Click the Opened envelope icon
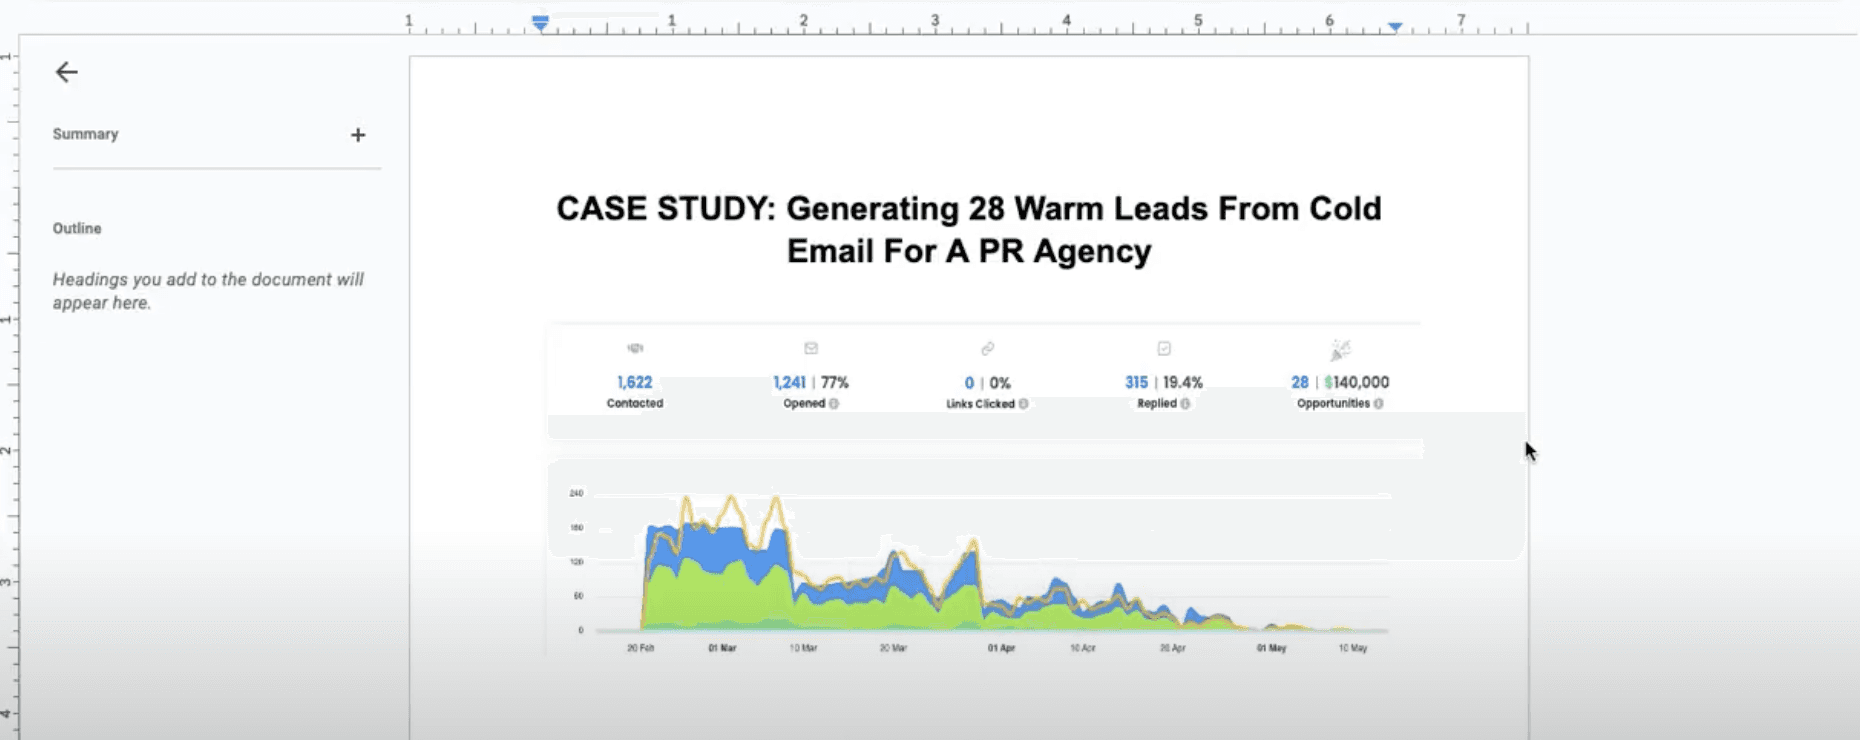The image size is (1860, 740). pos(811,348)
